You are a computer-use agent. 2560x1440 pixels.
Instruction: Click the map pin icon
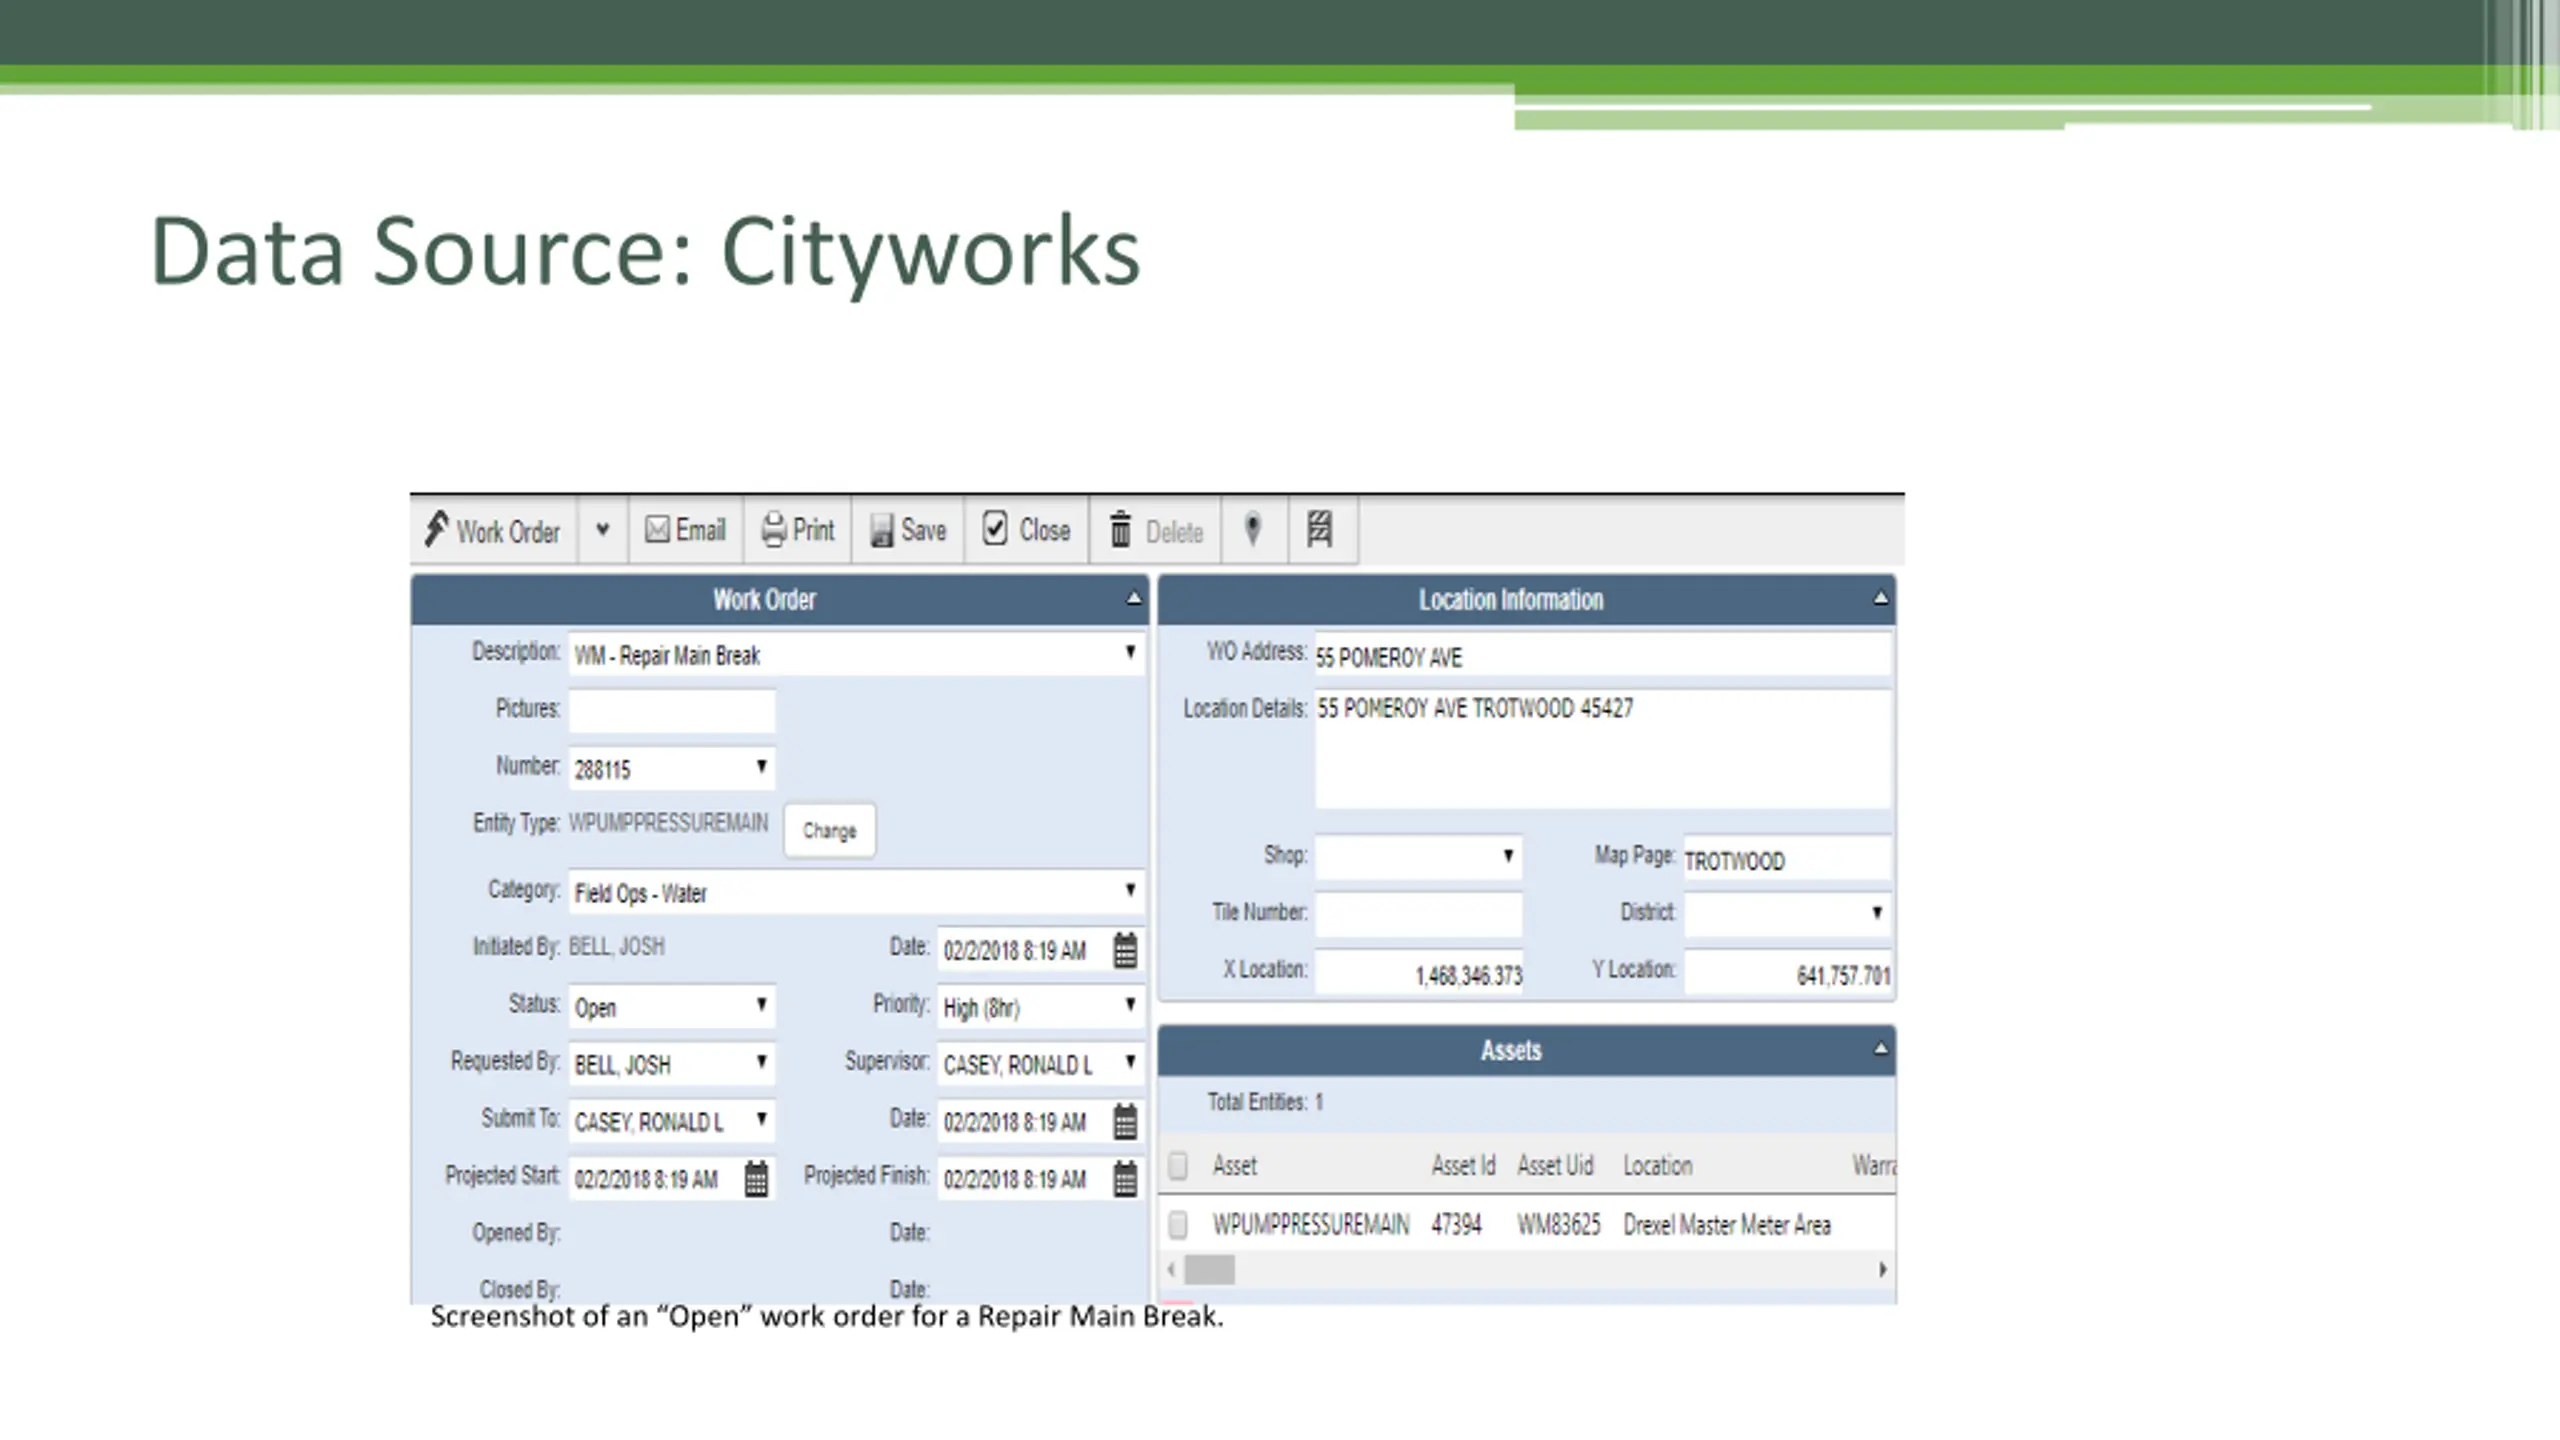coord(1253,529)
